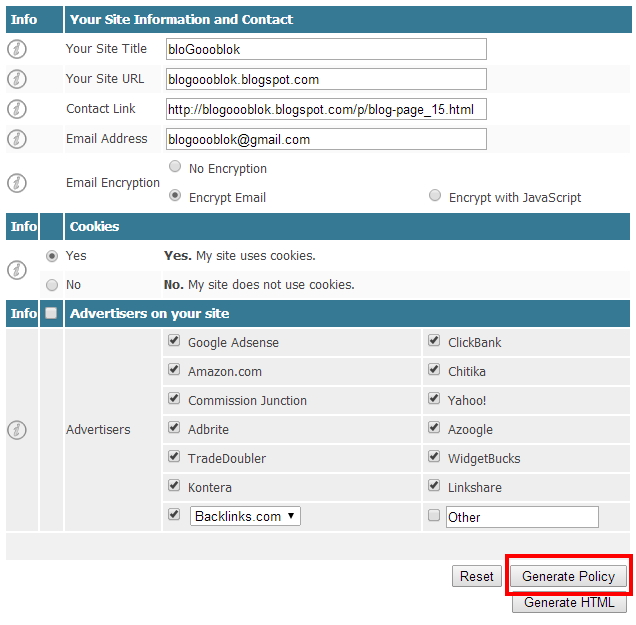Click info icon beside Email Encryption

tap(17, 183)
